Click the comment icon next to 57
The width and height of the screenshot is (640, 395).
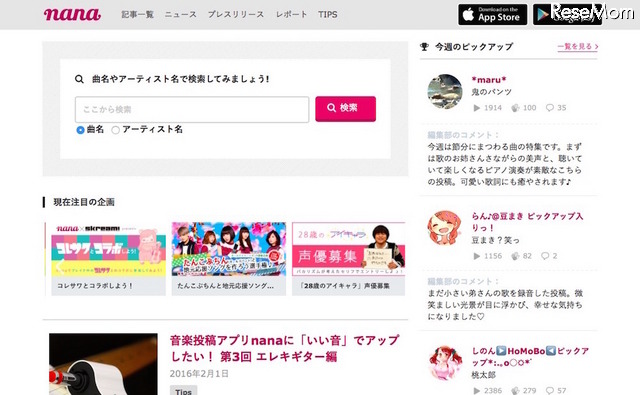[550, 391]
